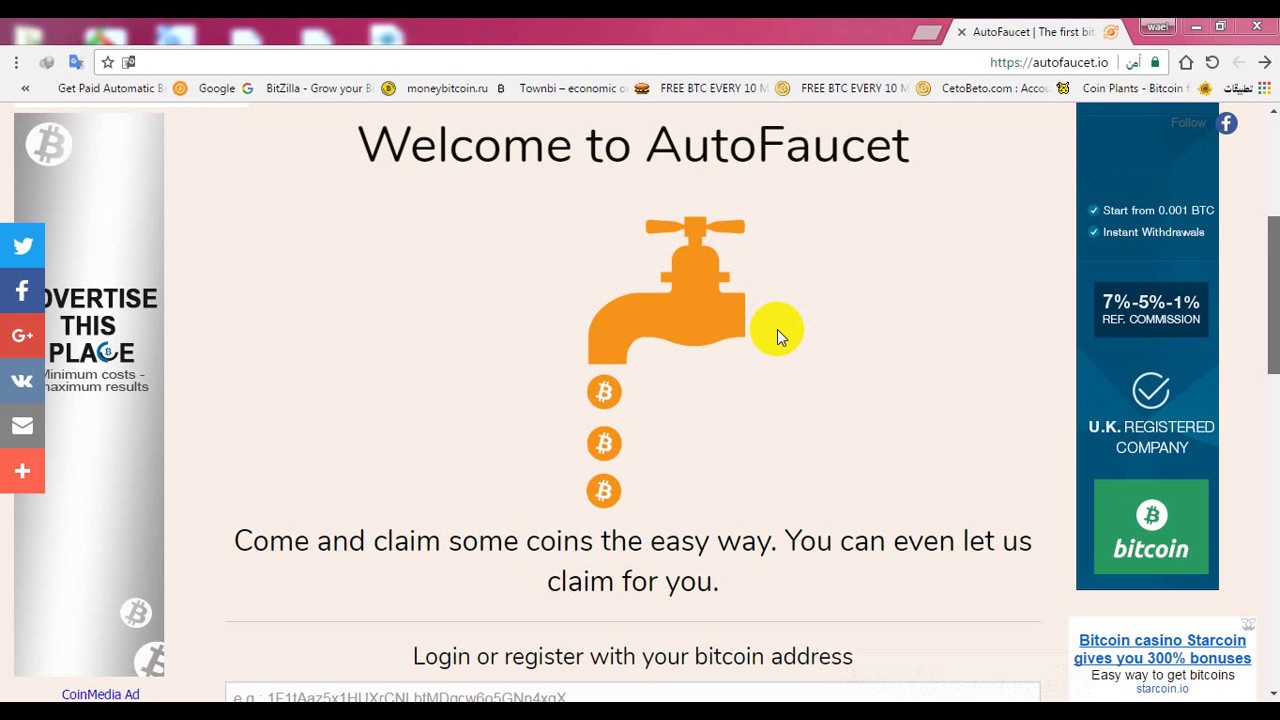Open the moneybitcoin.ru bookmark
The width and height of the screenshot is (1280, 720).
(456, 88)
